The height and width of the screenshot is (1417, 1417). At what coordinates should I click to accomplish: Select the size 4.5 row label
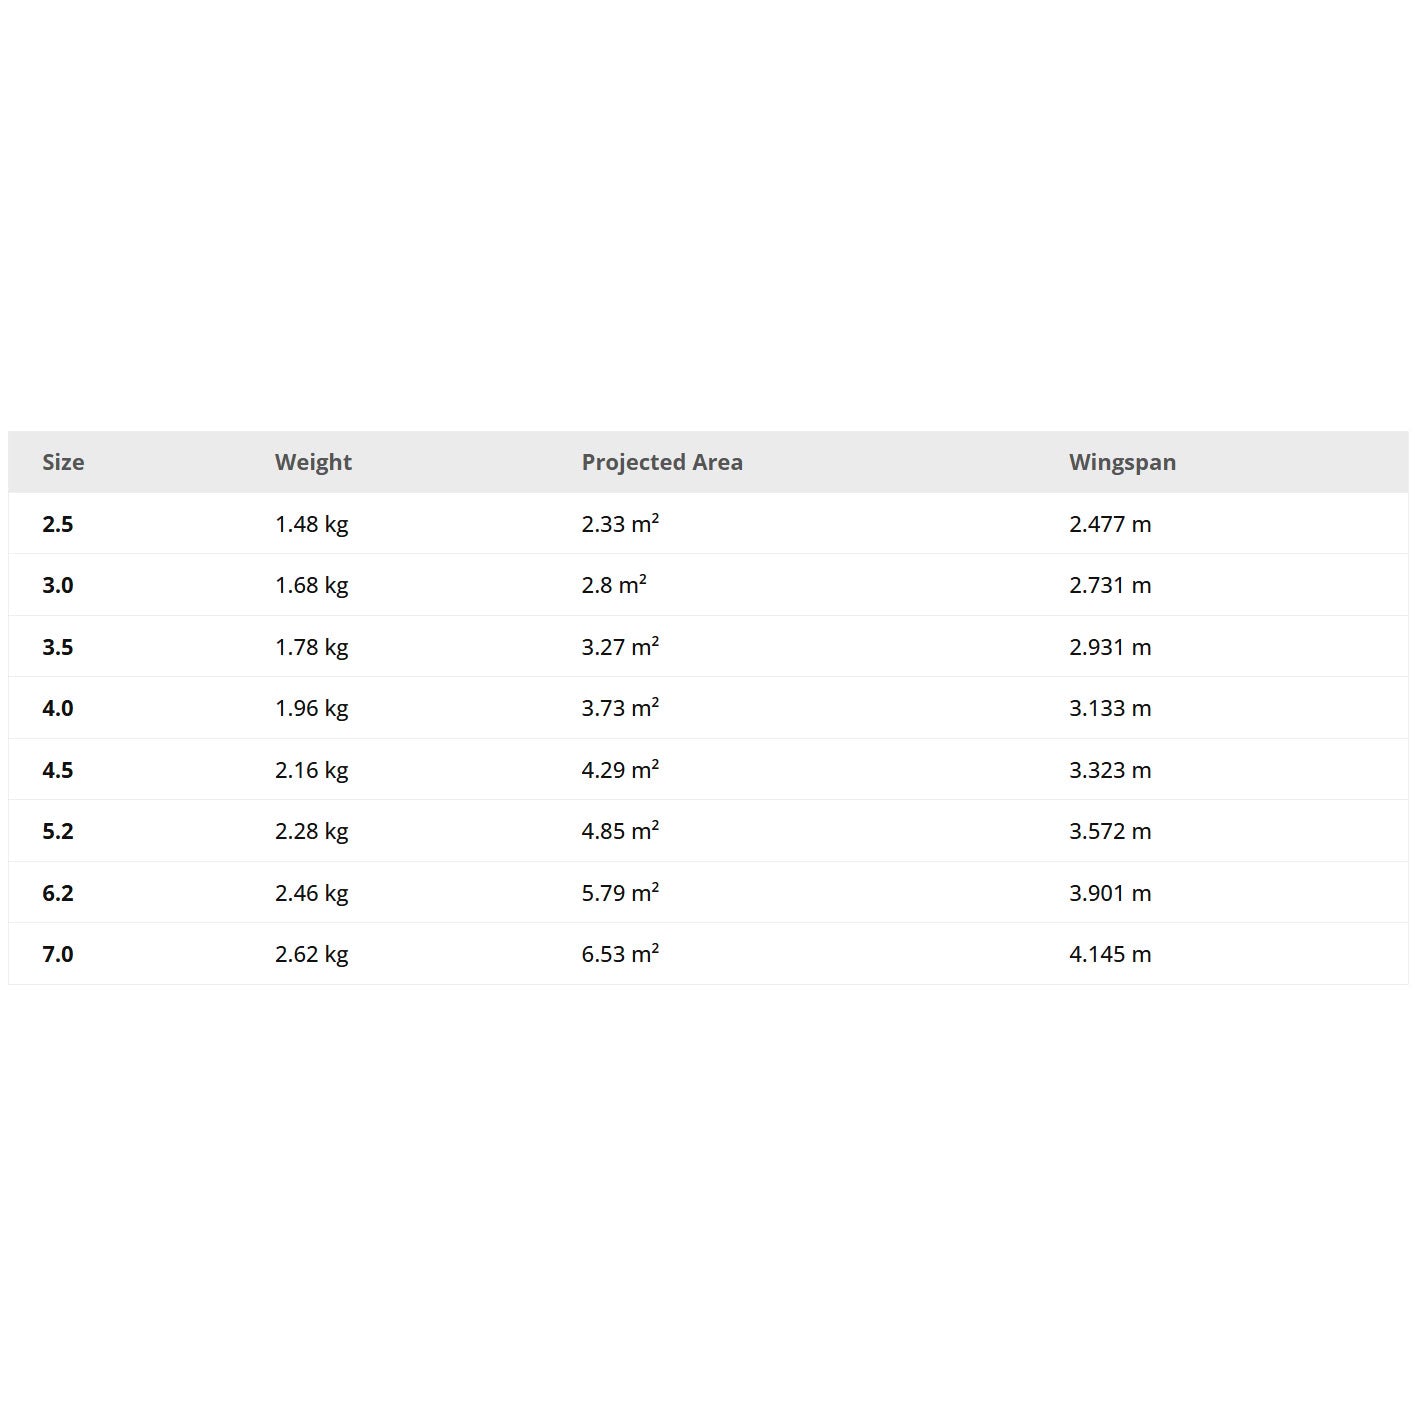(58, 770)
